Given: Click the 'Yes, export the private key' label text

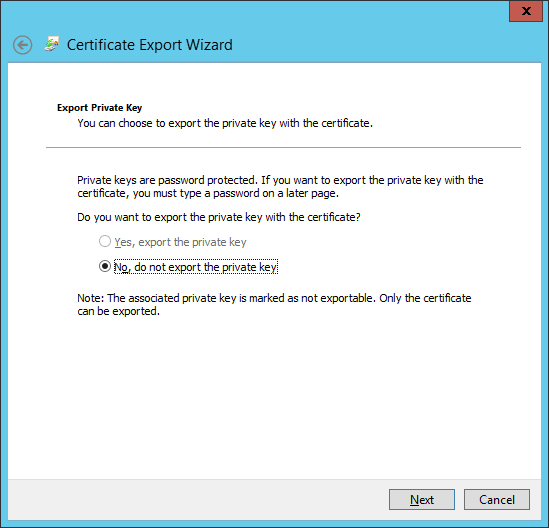Looking at the screenshot, I should click(x=180, y=242).
